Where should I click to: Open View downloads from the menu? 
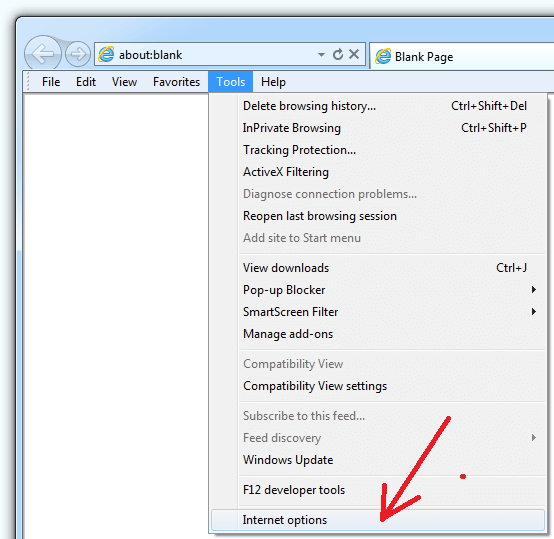pyautogui.click(x=378, y=268)
